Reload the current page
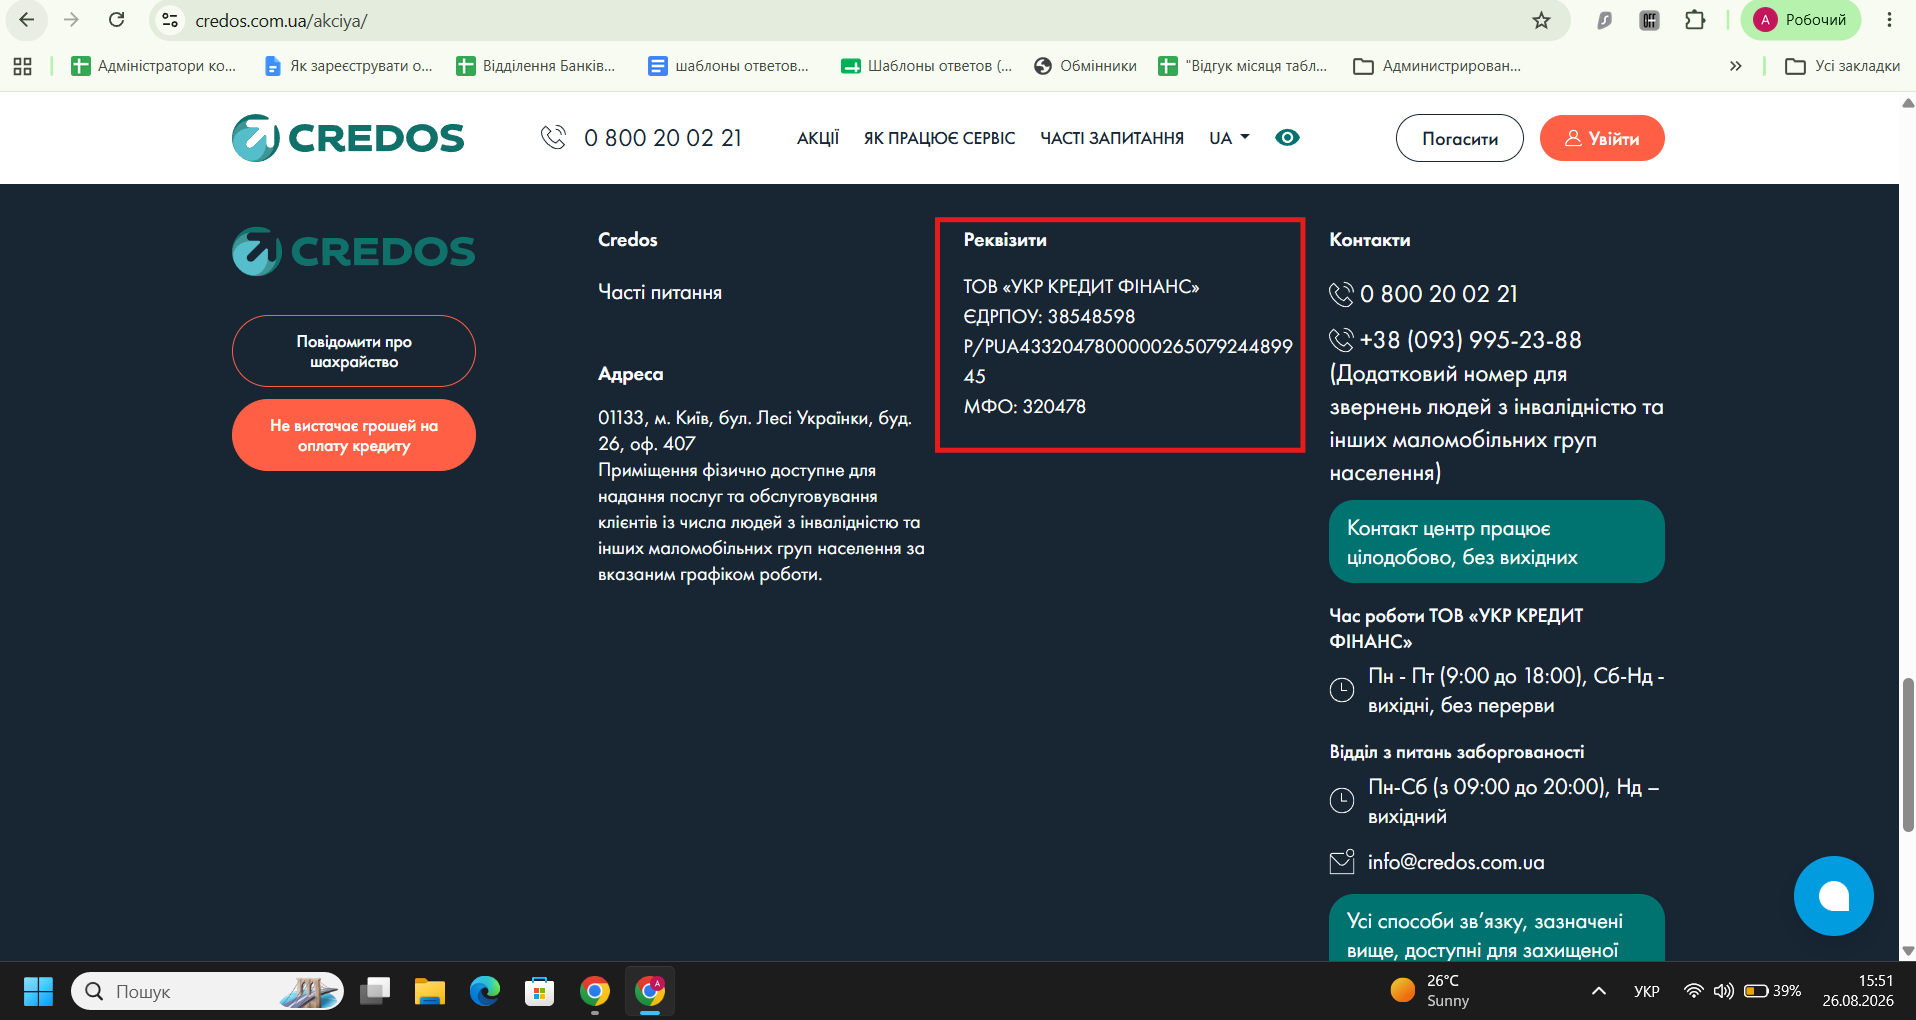 click(117, 20)
